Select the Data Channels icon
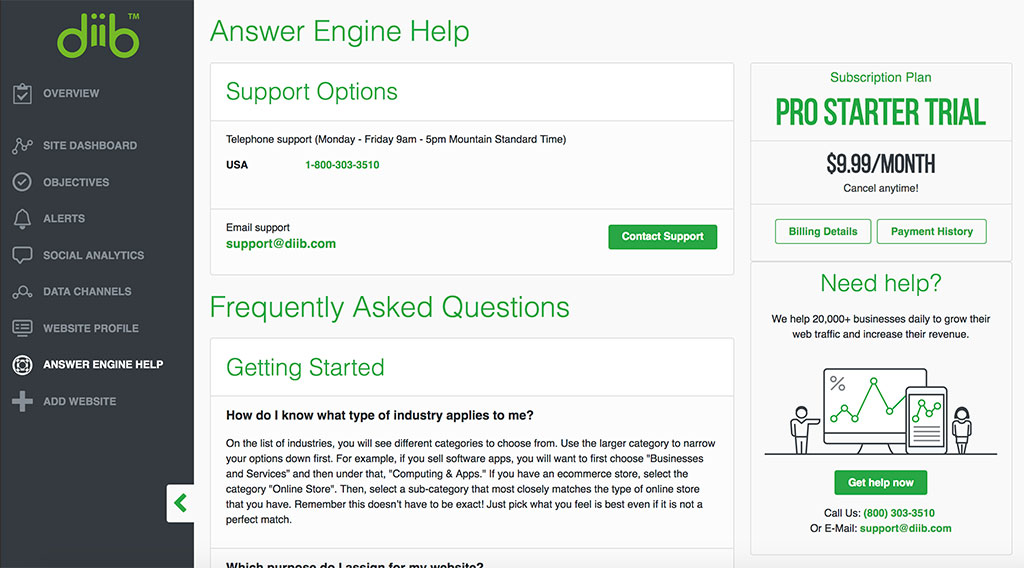The height and width of the screenshot is (568, 1024). click(22, 292)
